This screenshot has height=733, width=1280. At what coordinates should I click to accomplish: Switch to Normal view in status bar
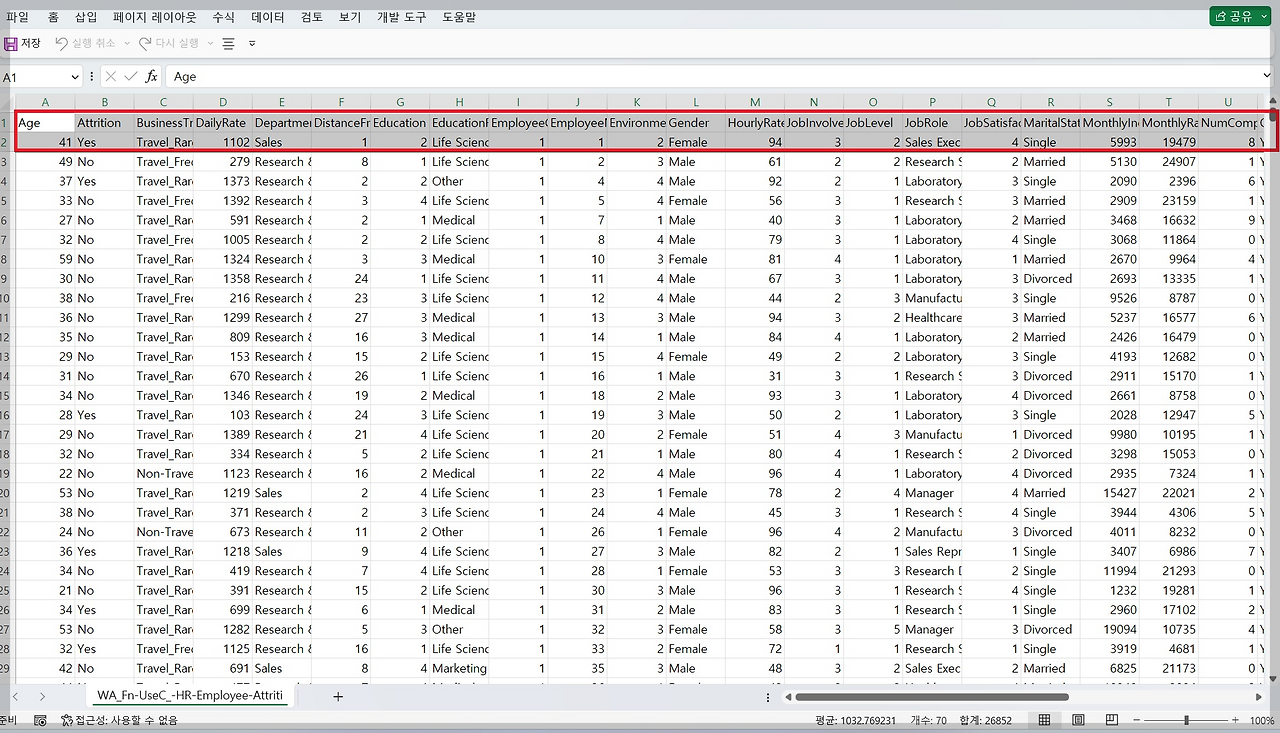pos(1044,720)
